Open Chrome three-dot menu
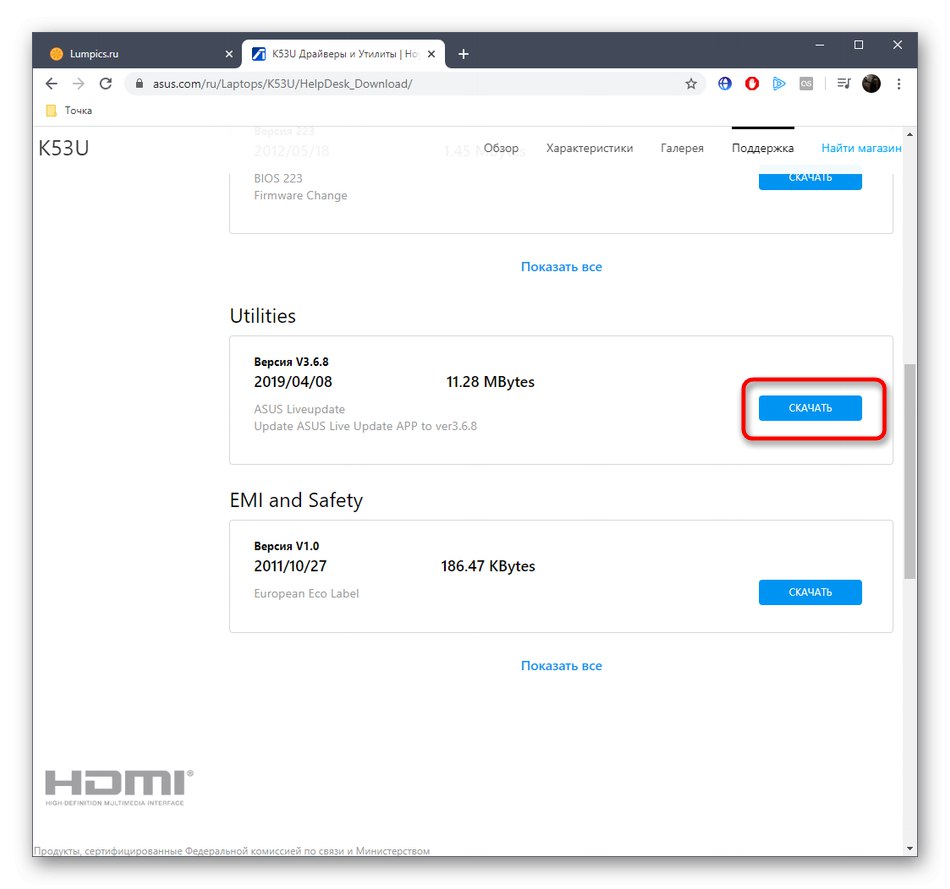This screenshot has height=889, width=950. click(899, 84)
